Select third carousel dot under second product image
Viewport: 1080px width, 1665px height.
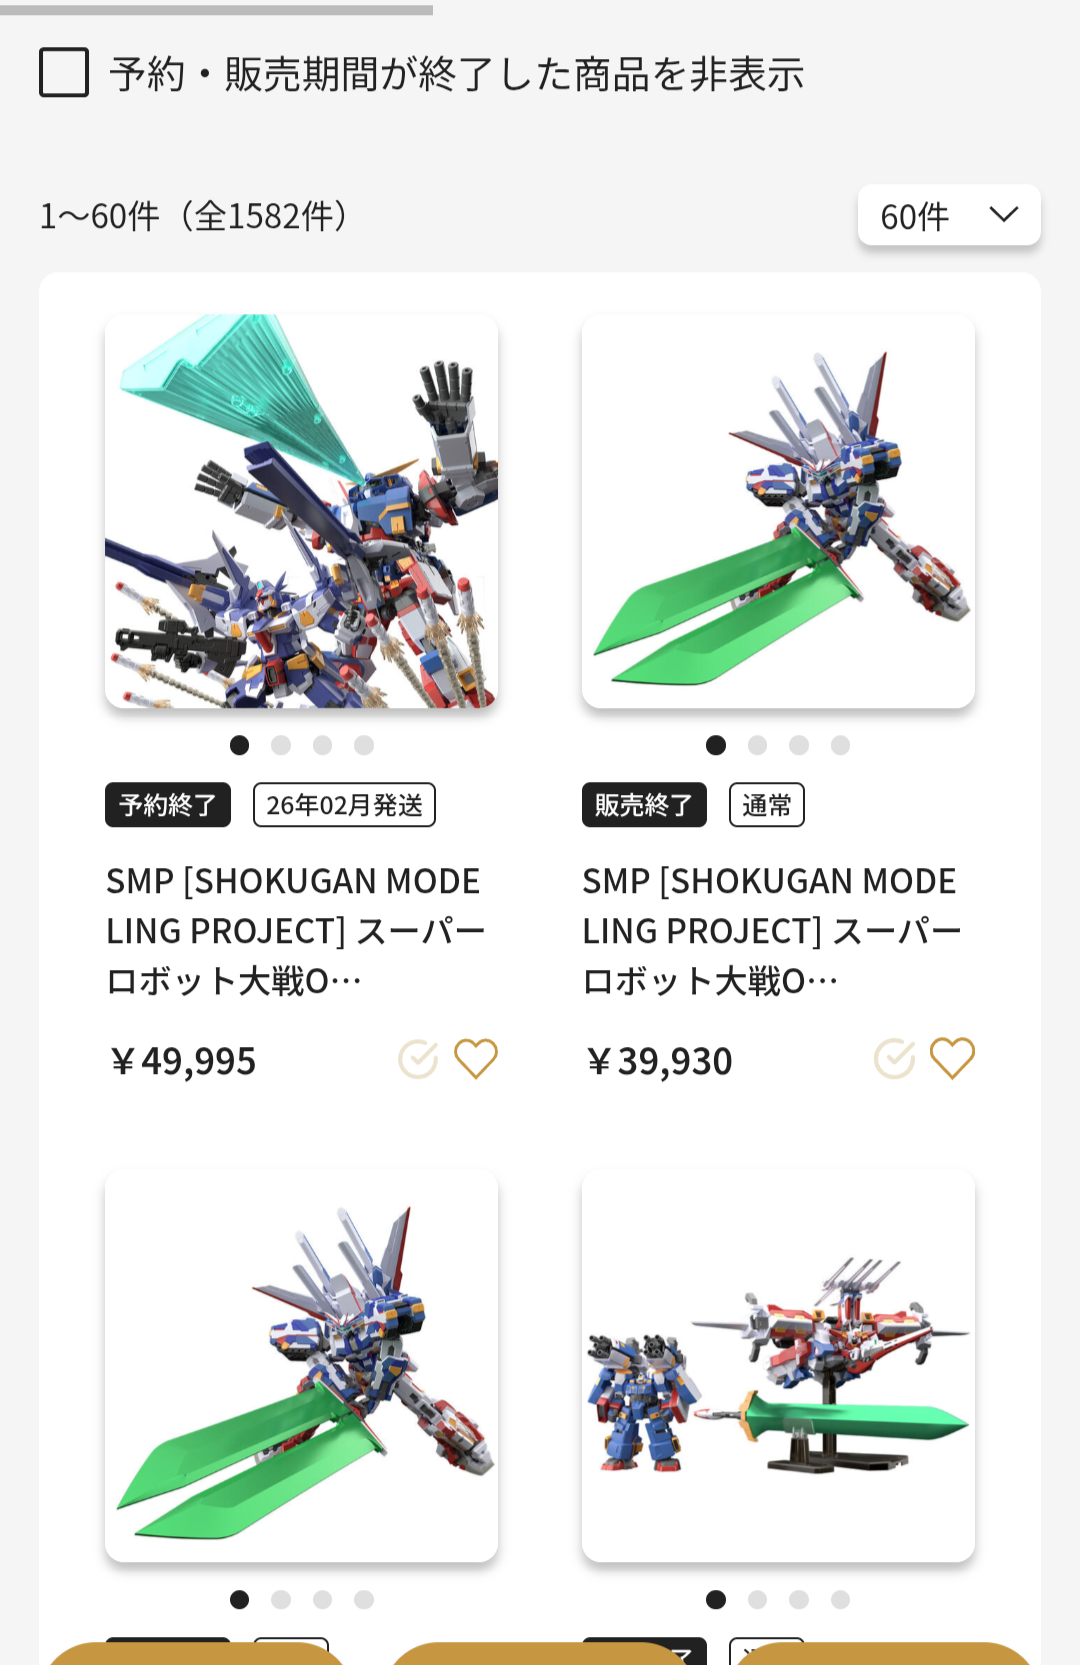tap(799, 745)
